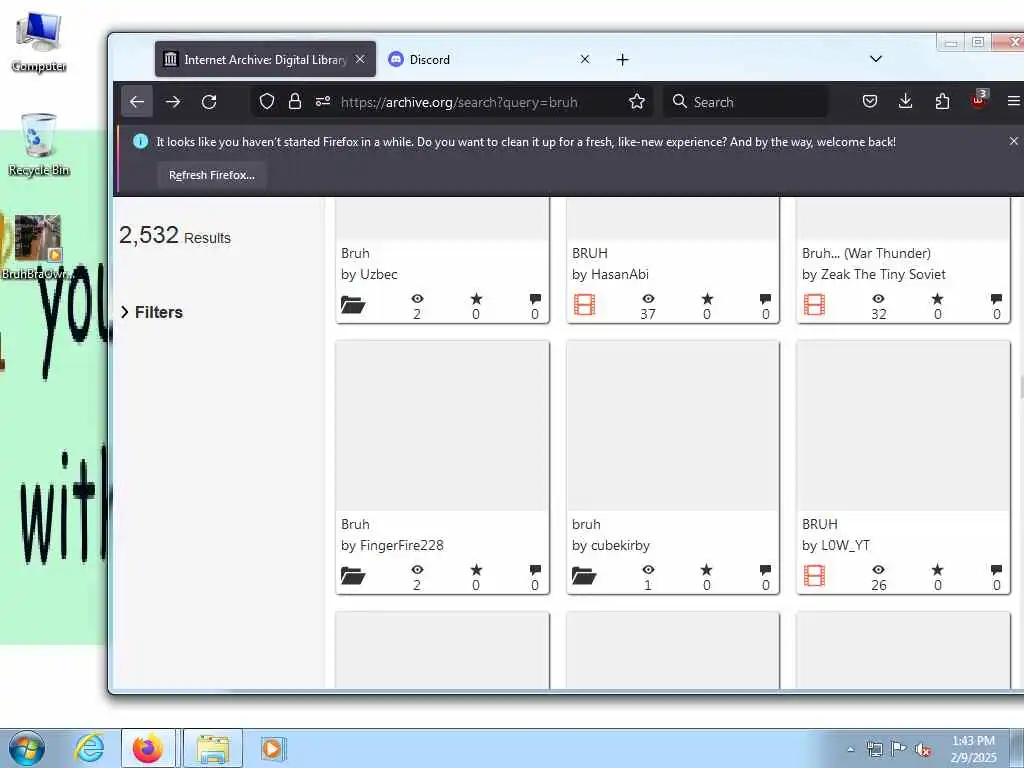Click the Bruh by FingerFire228 thumbnail

(442, 426)
